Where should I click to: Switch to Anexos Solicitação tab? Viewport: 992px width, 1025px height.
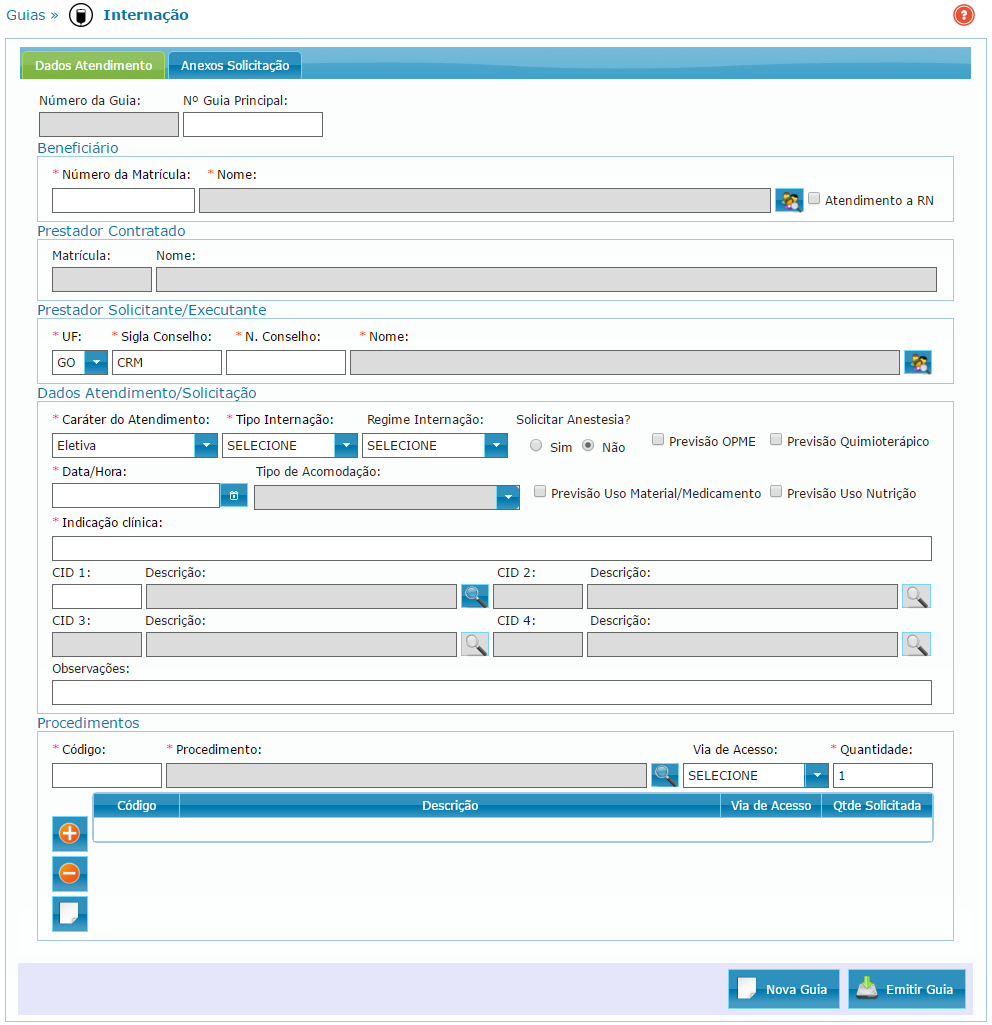235,66
